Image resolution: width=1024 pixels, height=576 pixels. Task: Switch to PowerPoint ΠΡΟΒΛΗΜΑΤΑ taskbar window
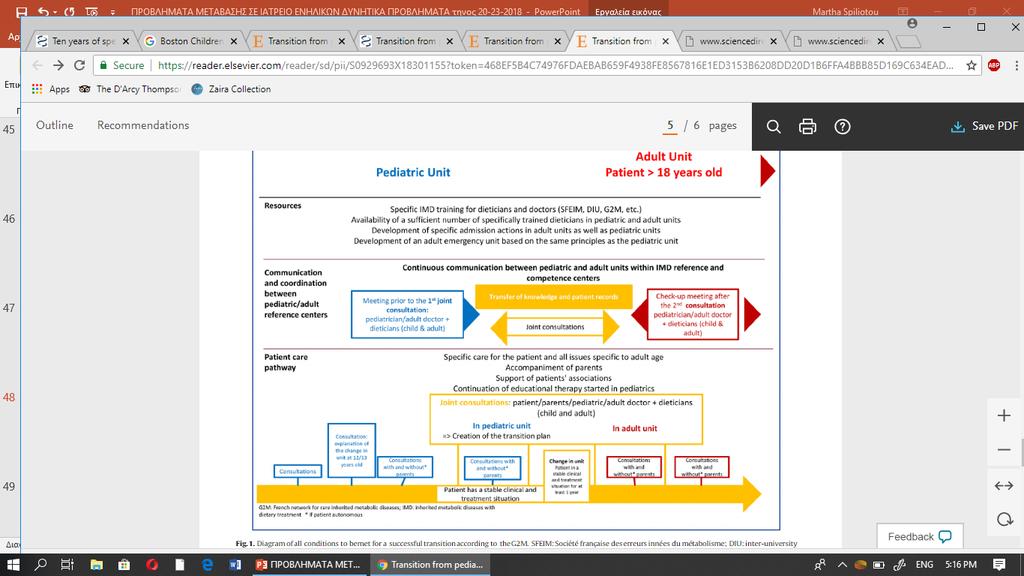309,564
